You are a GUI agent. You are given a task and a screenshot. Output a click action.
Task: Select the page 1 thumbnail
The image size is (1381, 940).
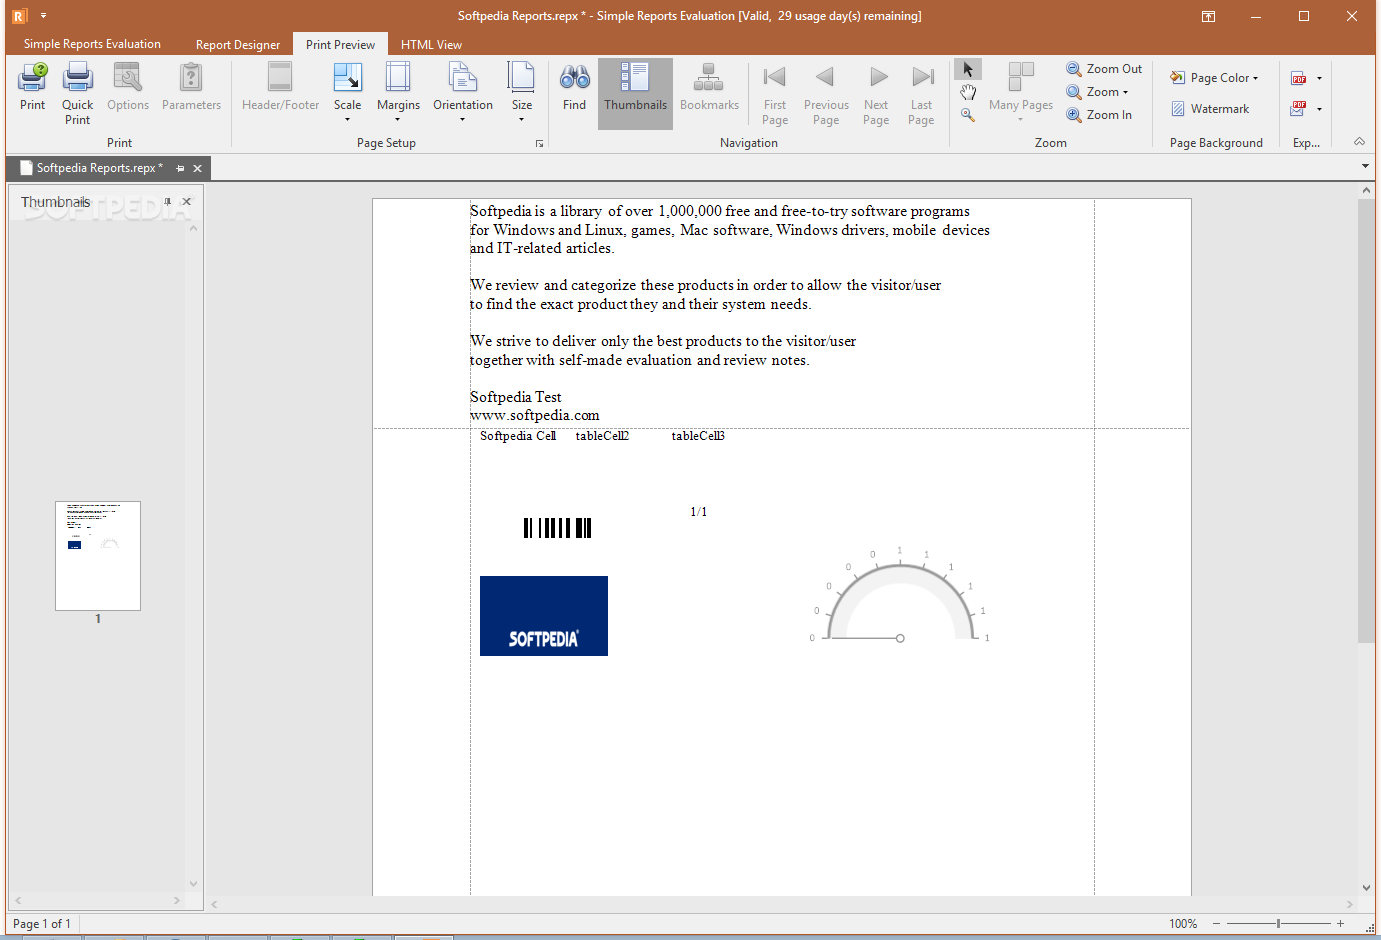click(x=98, y=556)
